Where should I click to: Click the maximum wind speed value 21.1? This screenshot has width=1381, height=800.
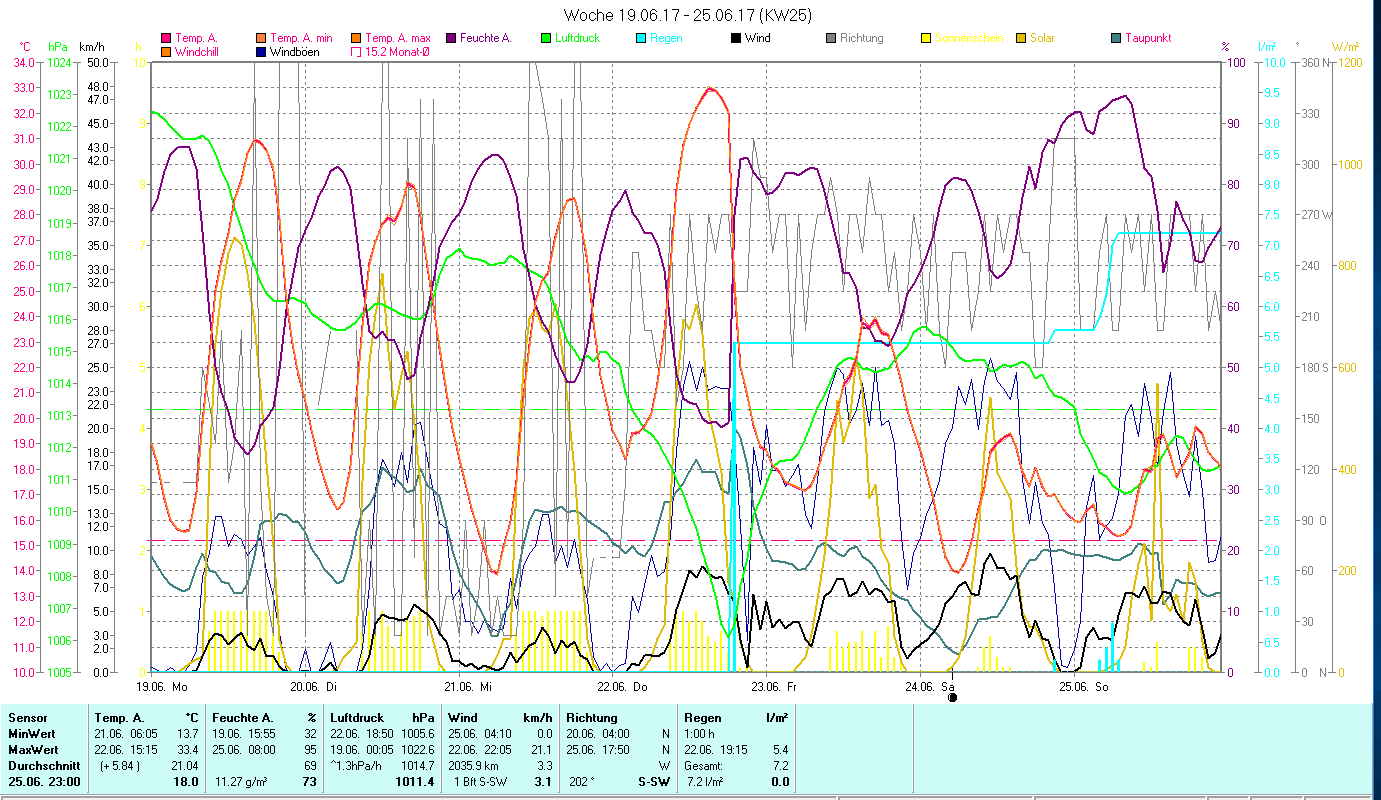click(x=541, y=750)
